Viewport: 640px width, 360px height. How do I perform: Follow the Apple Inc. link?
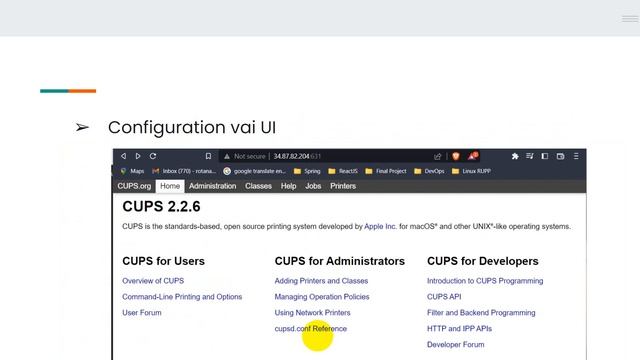pyautogui.click(x=380, y=227)
